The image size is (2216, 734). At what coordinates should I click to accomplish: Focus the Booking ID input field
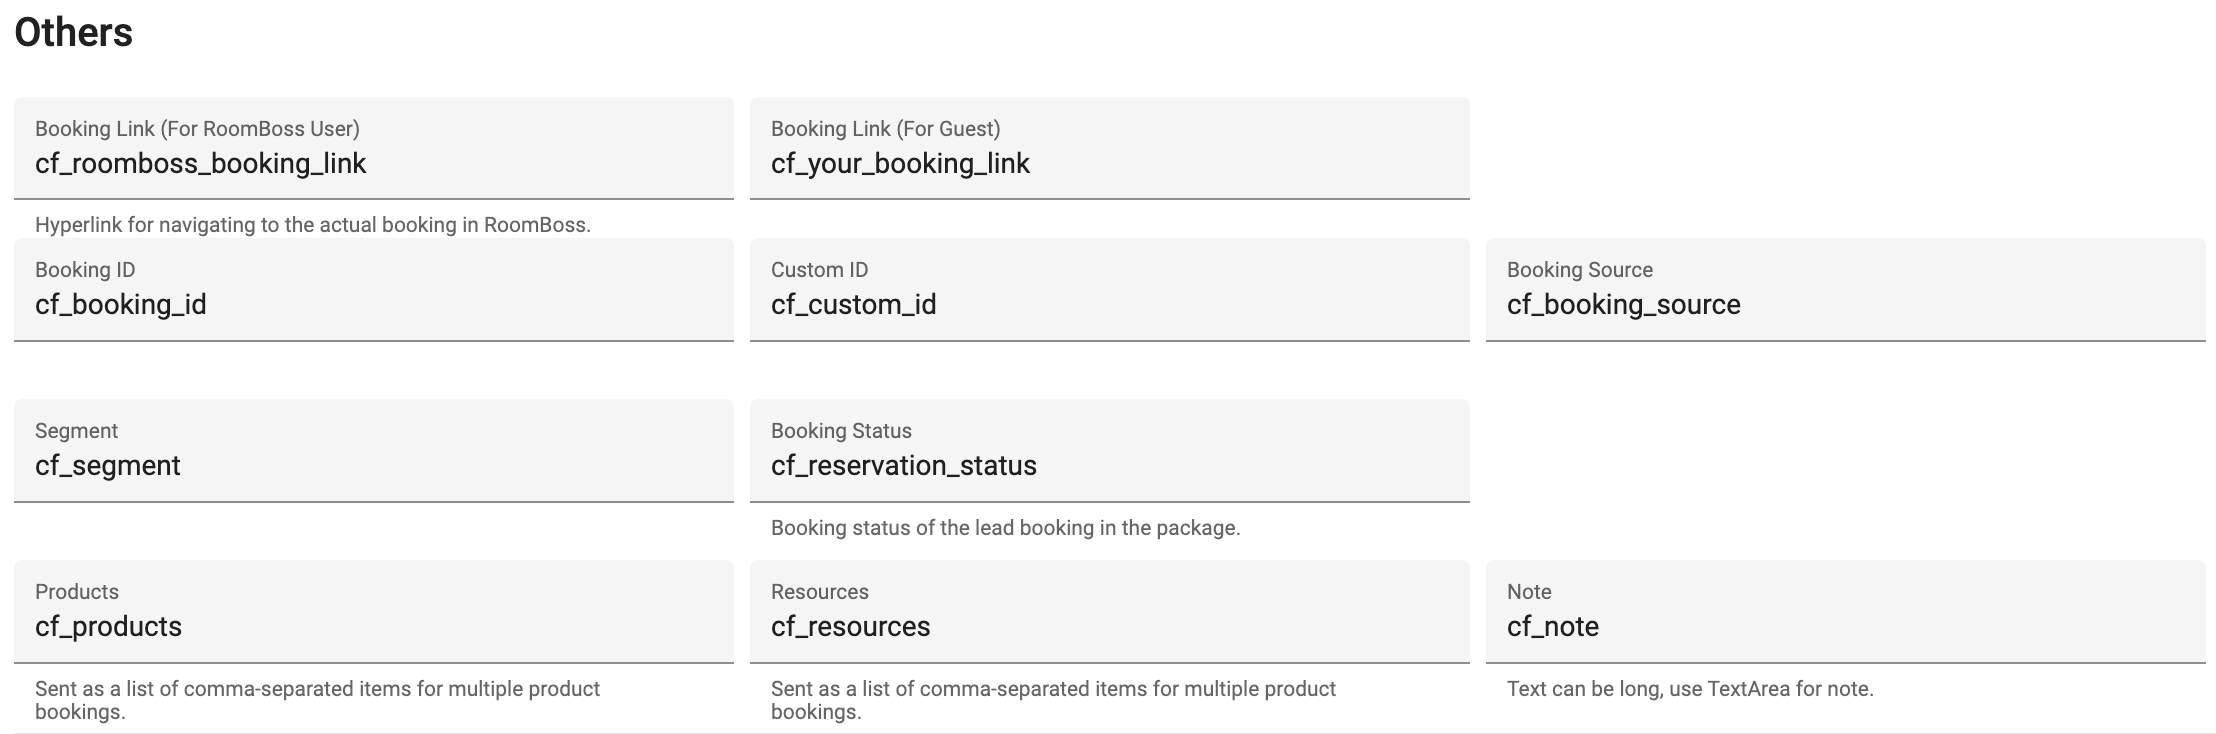(x=374, y=290)
